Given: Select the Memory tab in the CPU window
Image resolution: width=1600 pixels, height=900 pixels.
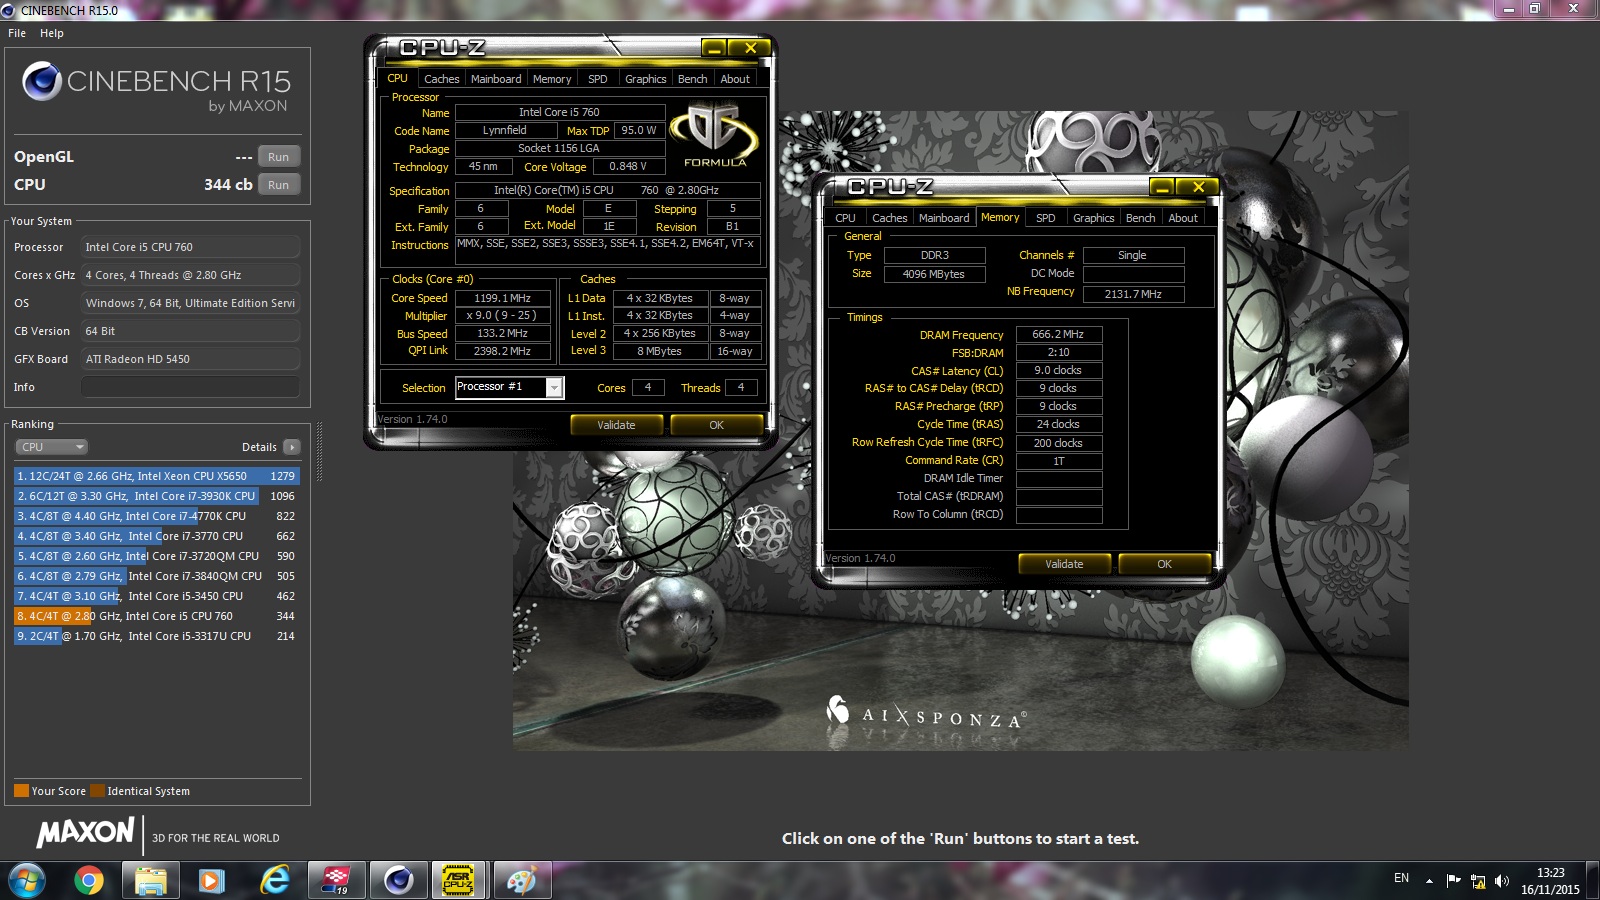Looking at the screenshot, I should 552,79.
